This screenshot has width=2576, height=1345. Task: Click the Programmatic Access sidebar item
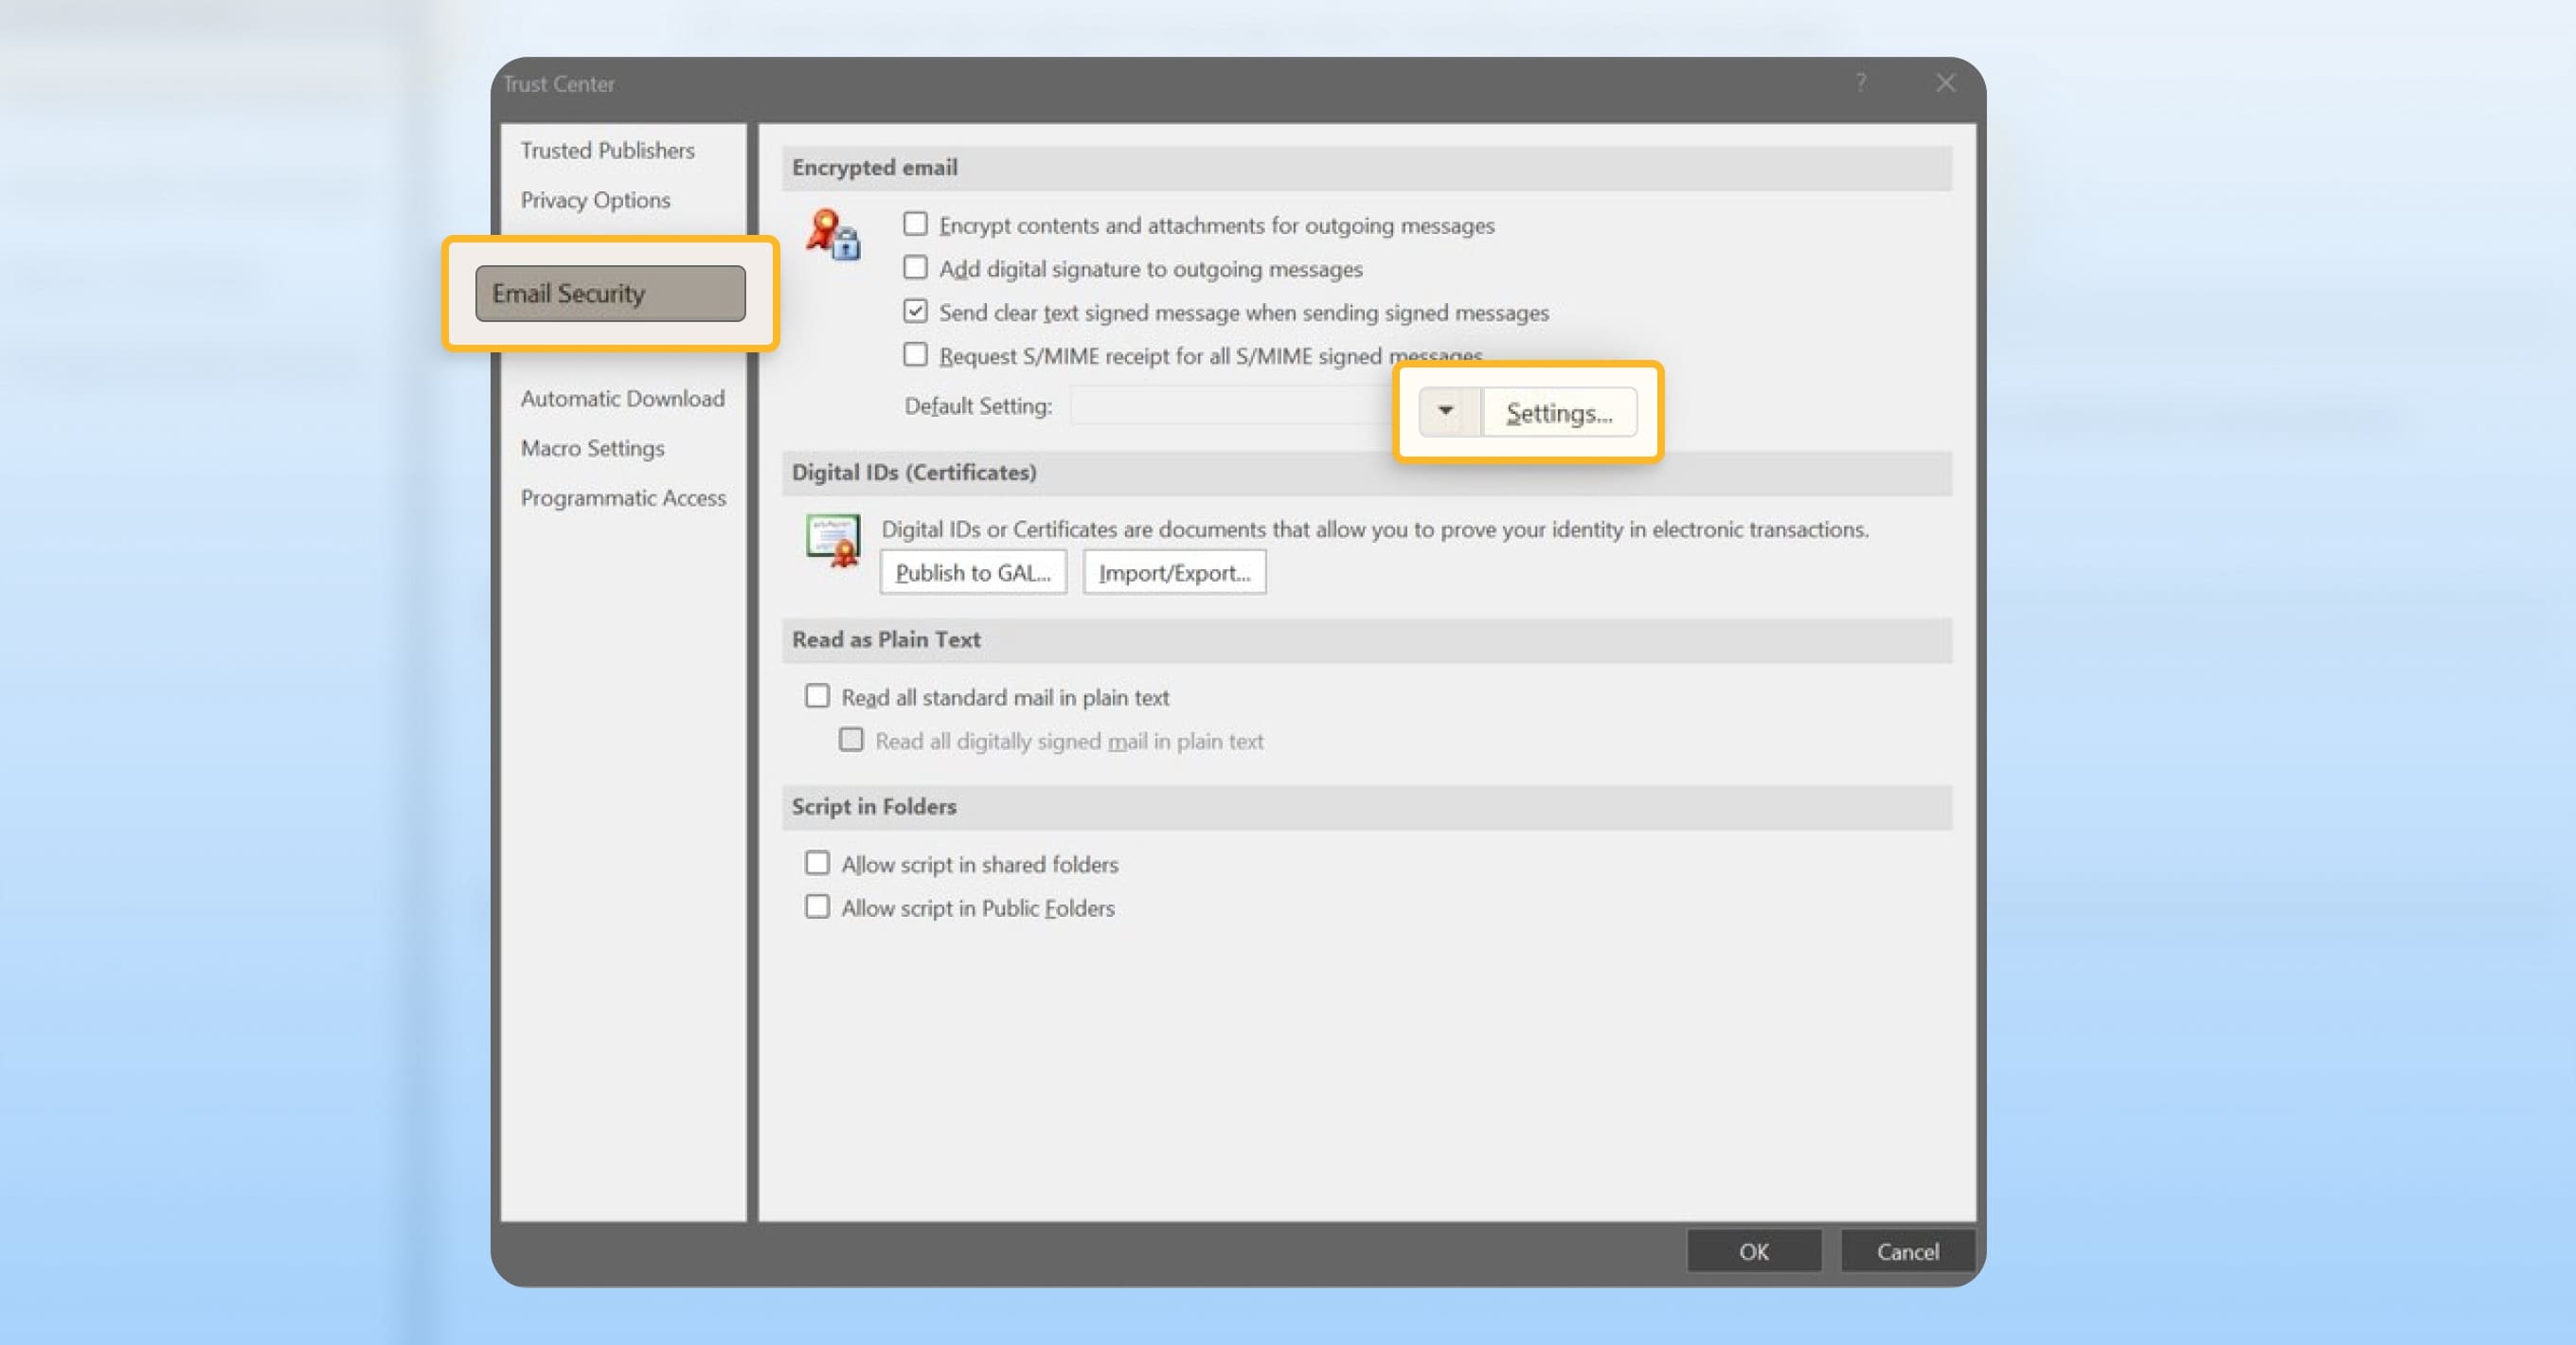pyautogui.click(x=625, y=496)
